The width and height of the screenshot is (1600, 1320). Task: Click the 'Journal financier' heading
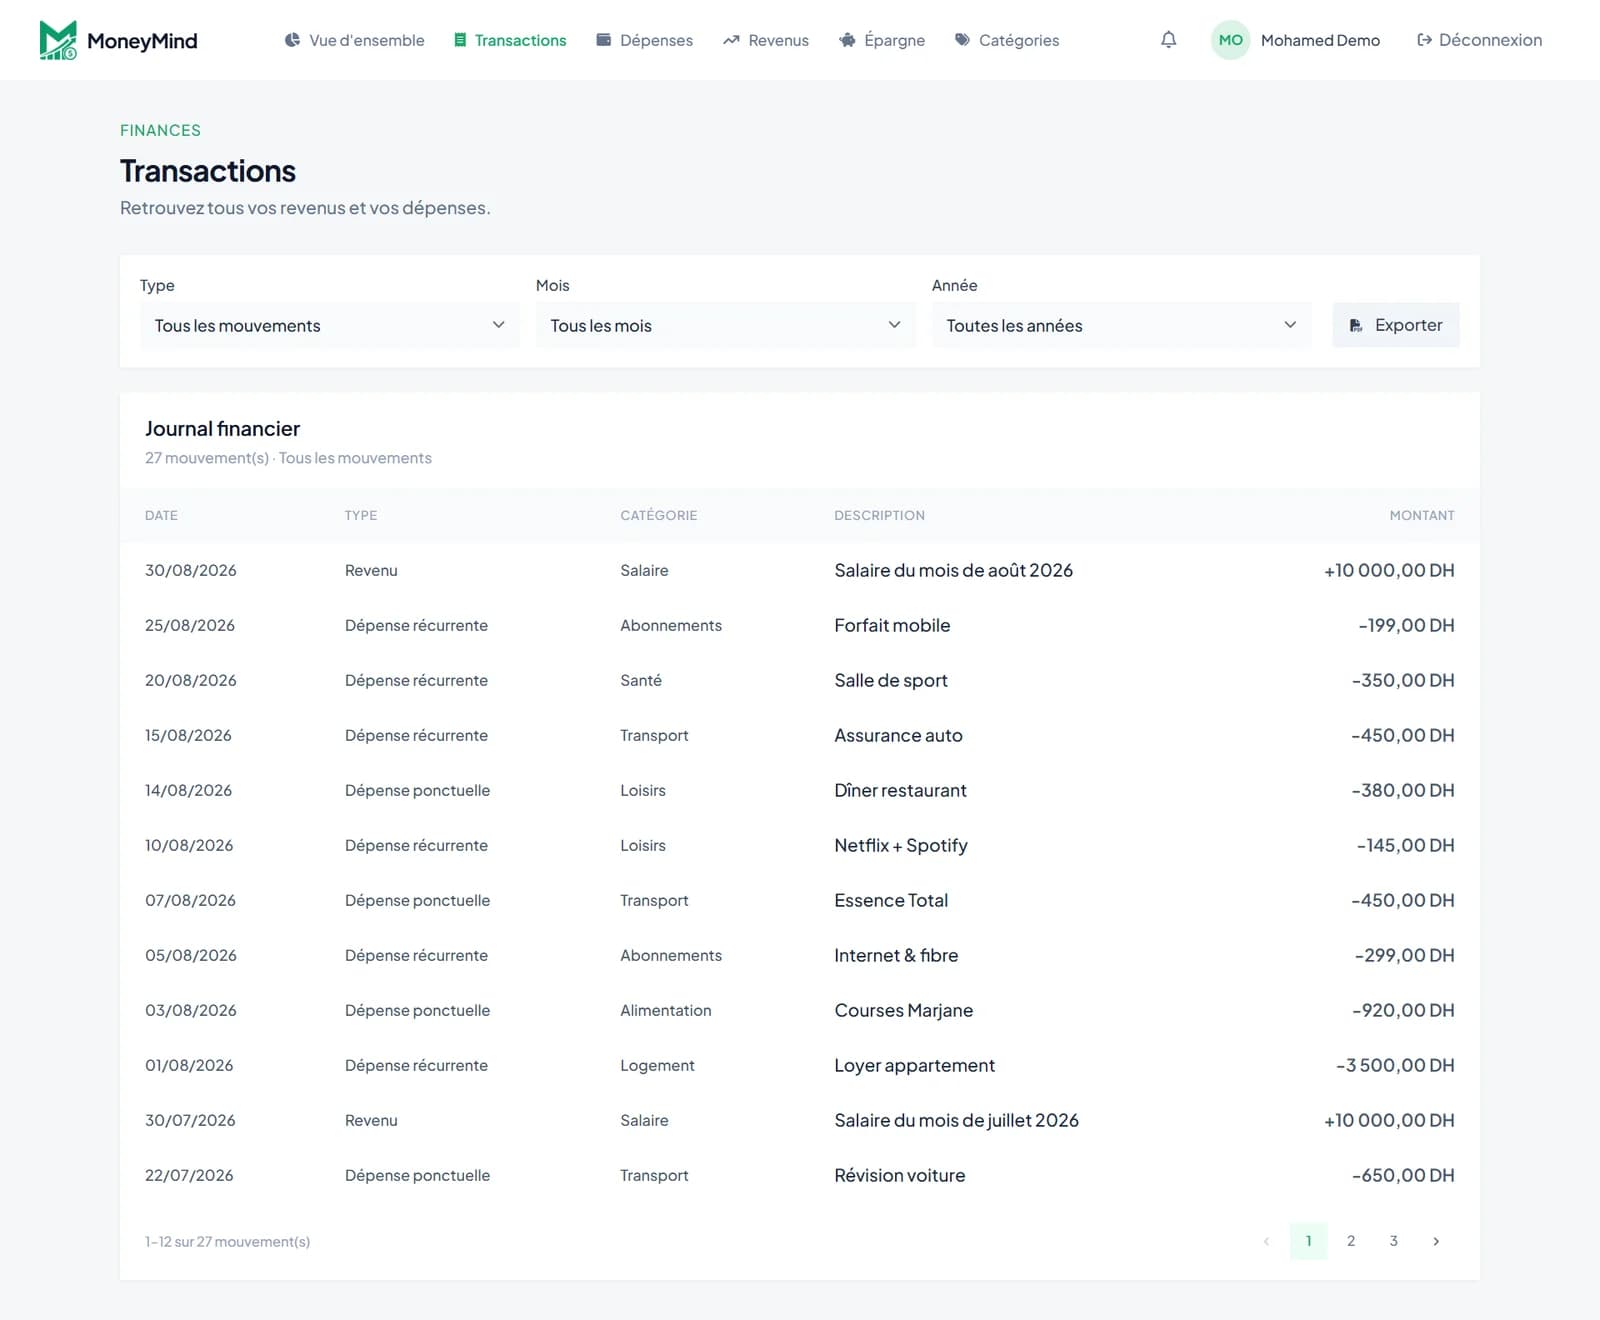[222, 428]
